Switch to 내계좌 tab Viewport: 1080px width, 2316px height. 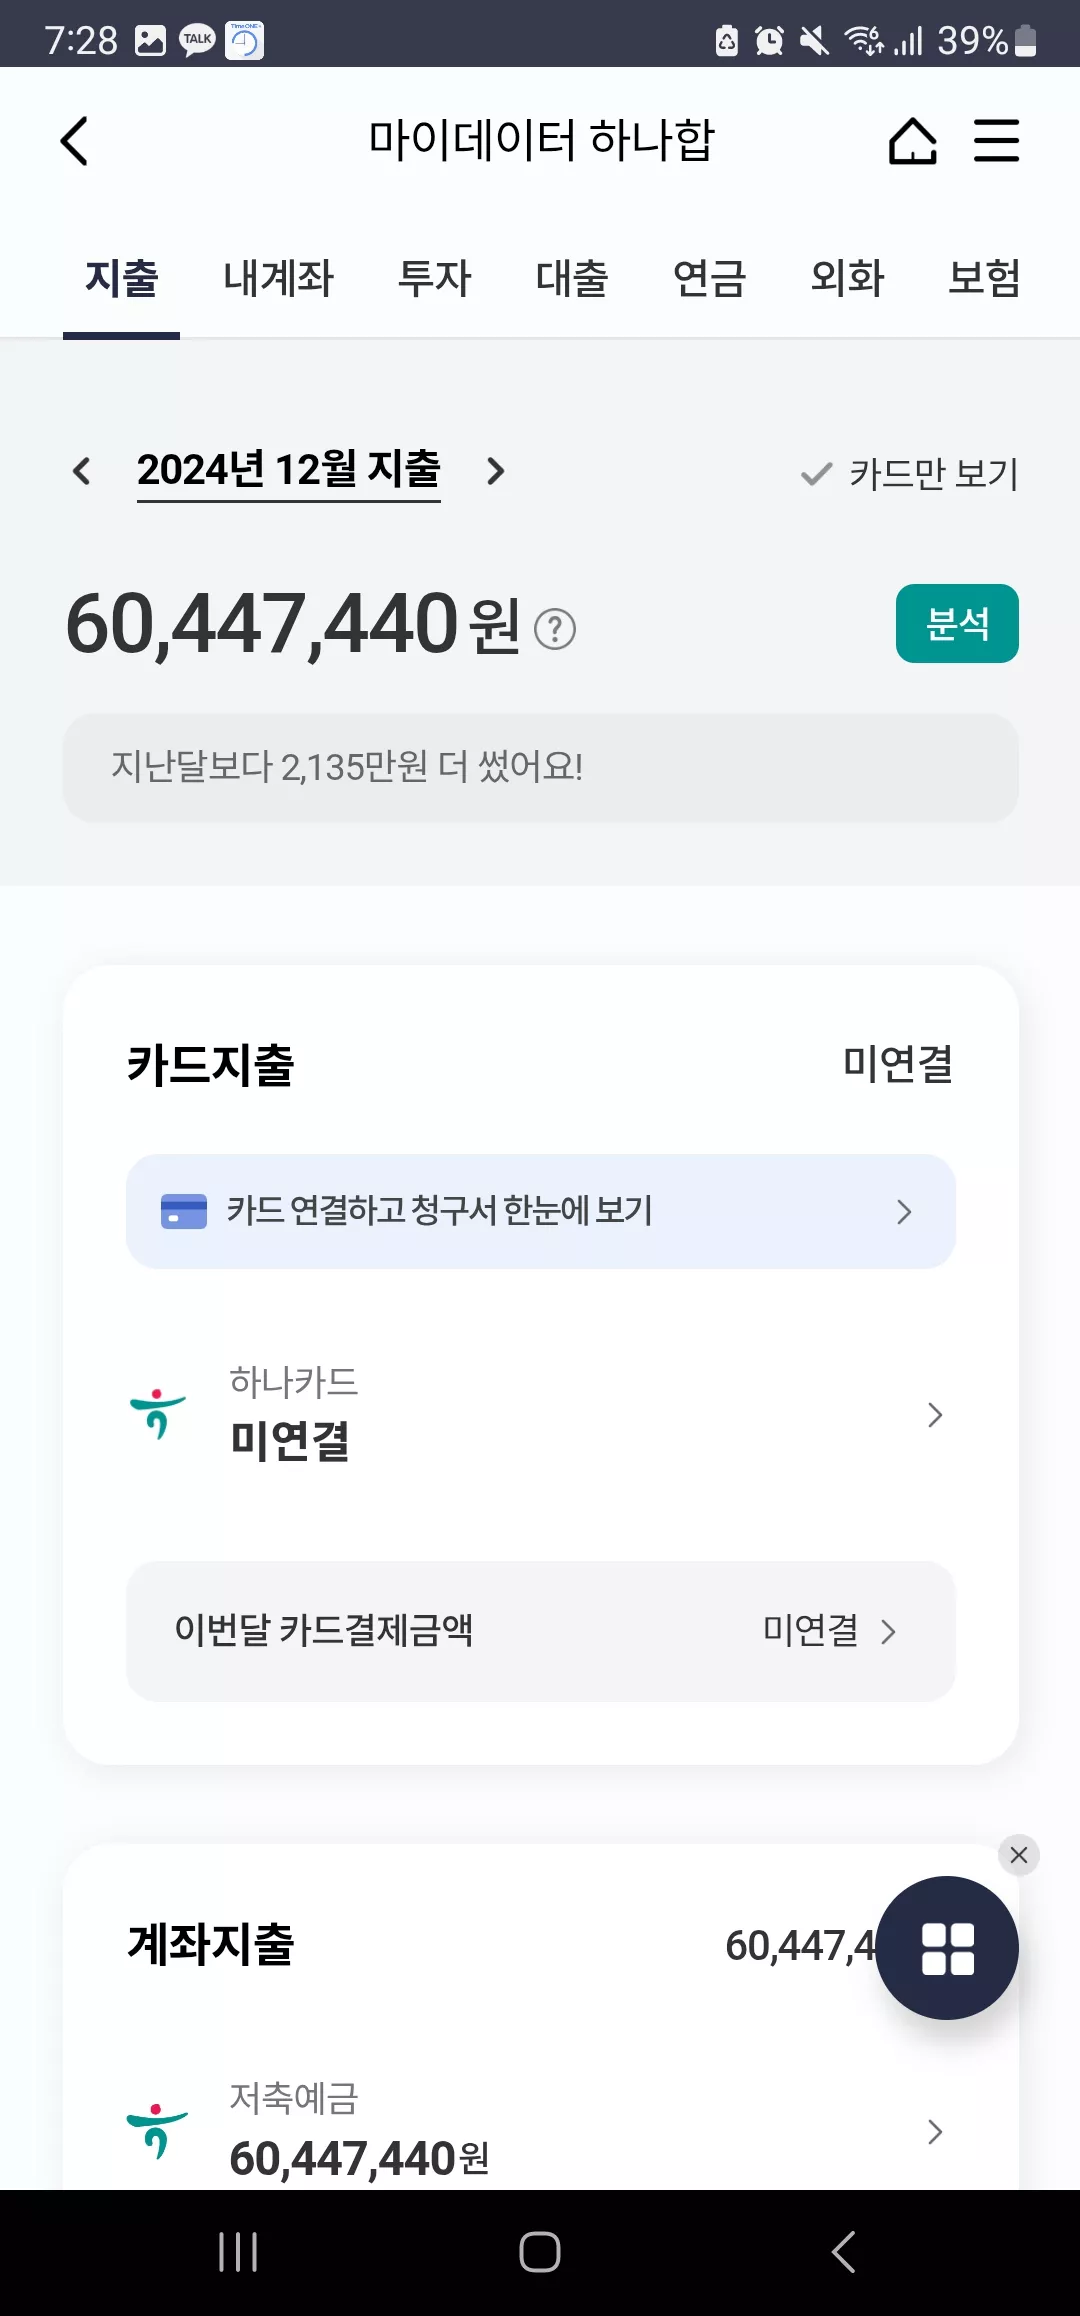pos(278,279)
